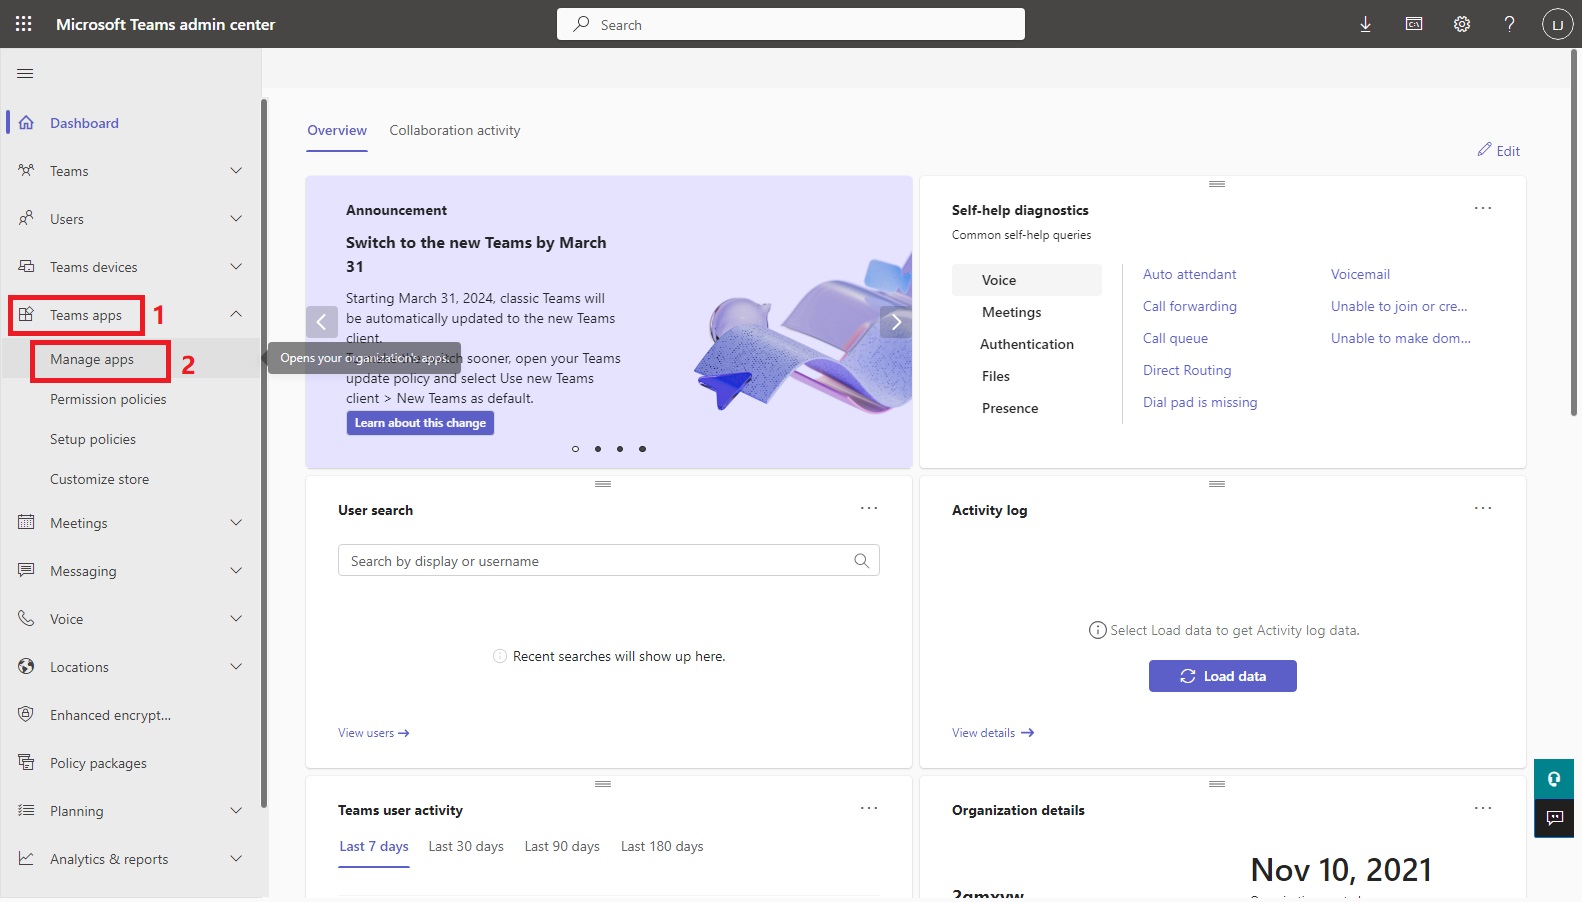Viewport: 1582px width, 902px height.
Task: Select the first announcement carousel dot
Action: pyautogui.click(x=575, y=449)
